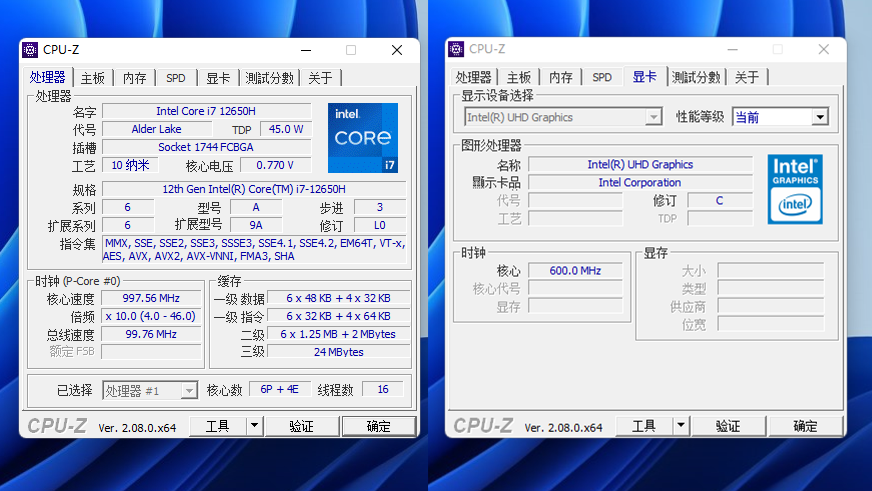
Task: Click 验证 button in right window
Action: (728, 426)
